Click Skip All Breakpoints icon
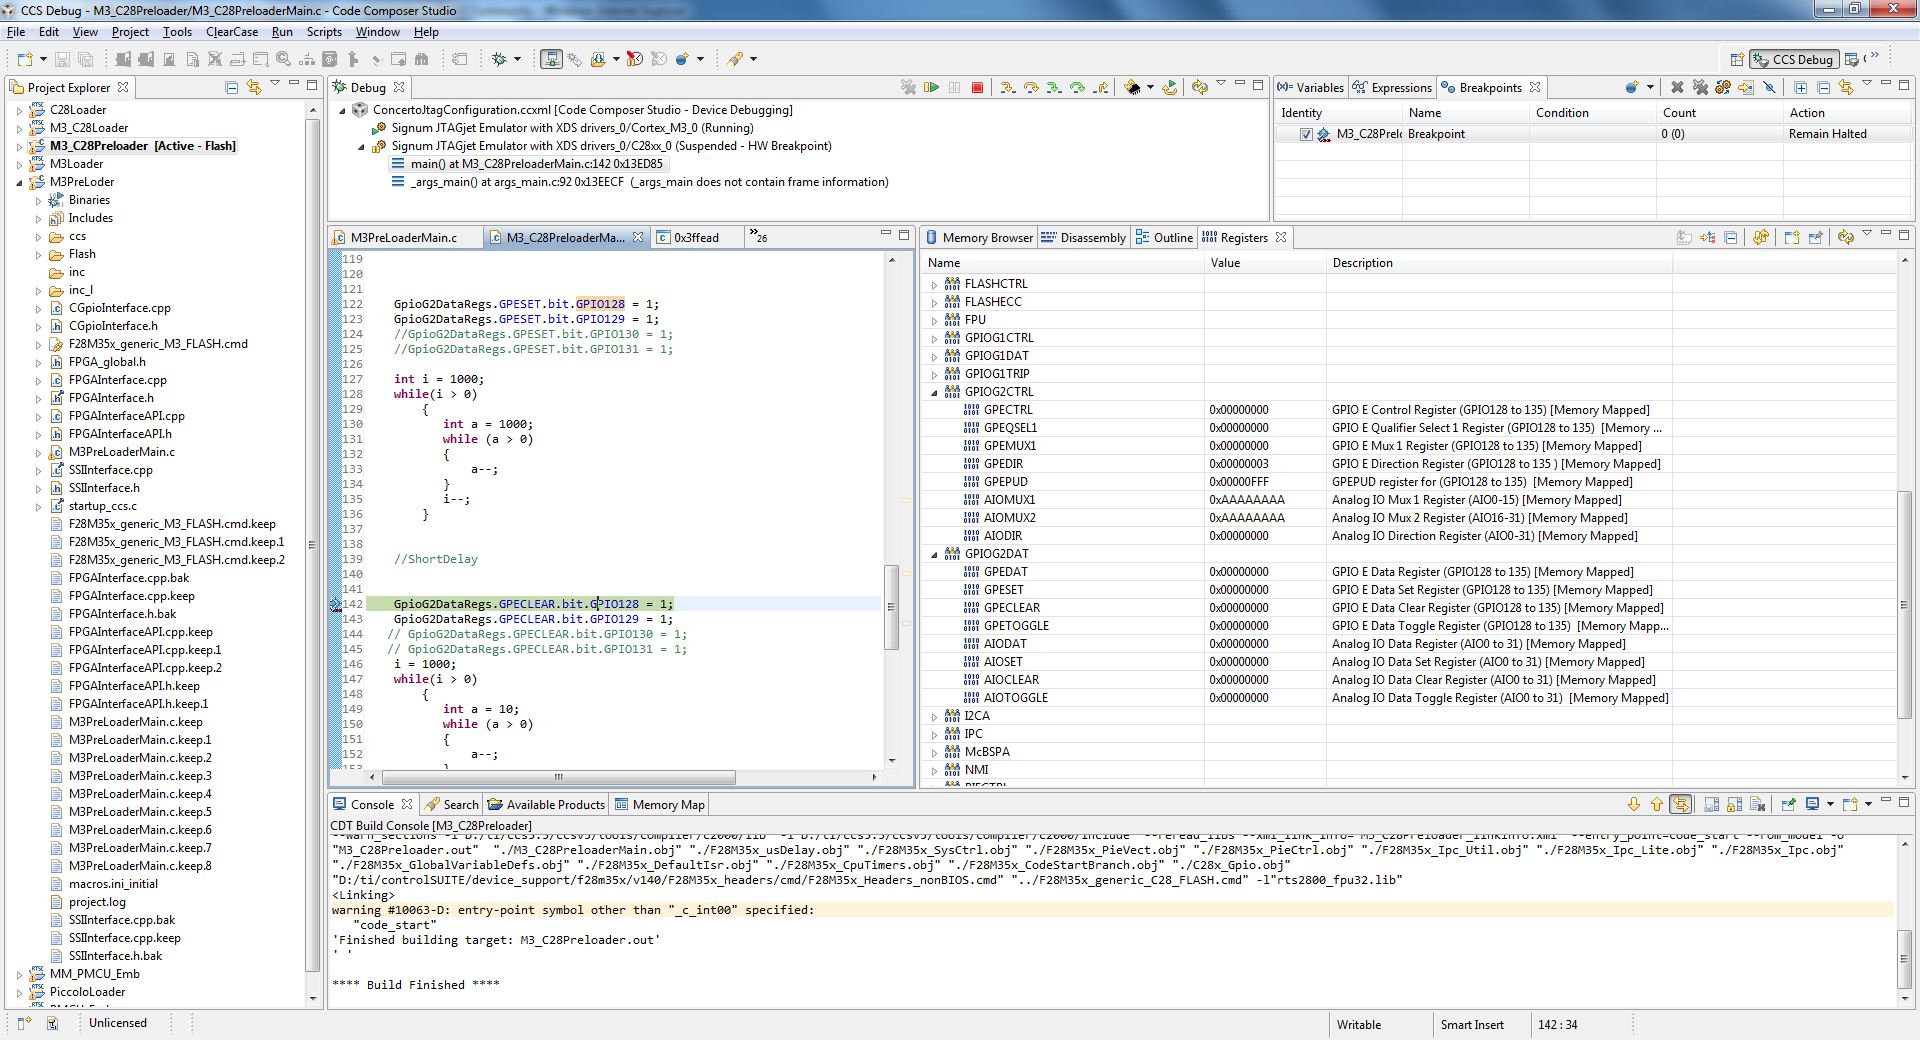1920x1040 pixels. pyautogui.click(x=1769, y=88)
